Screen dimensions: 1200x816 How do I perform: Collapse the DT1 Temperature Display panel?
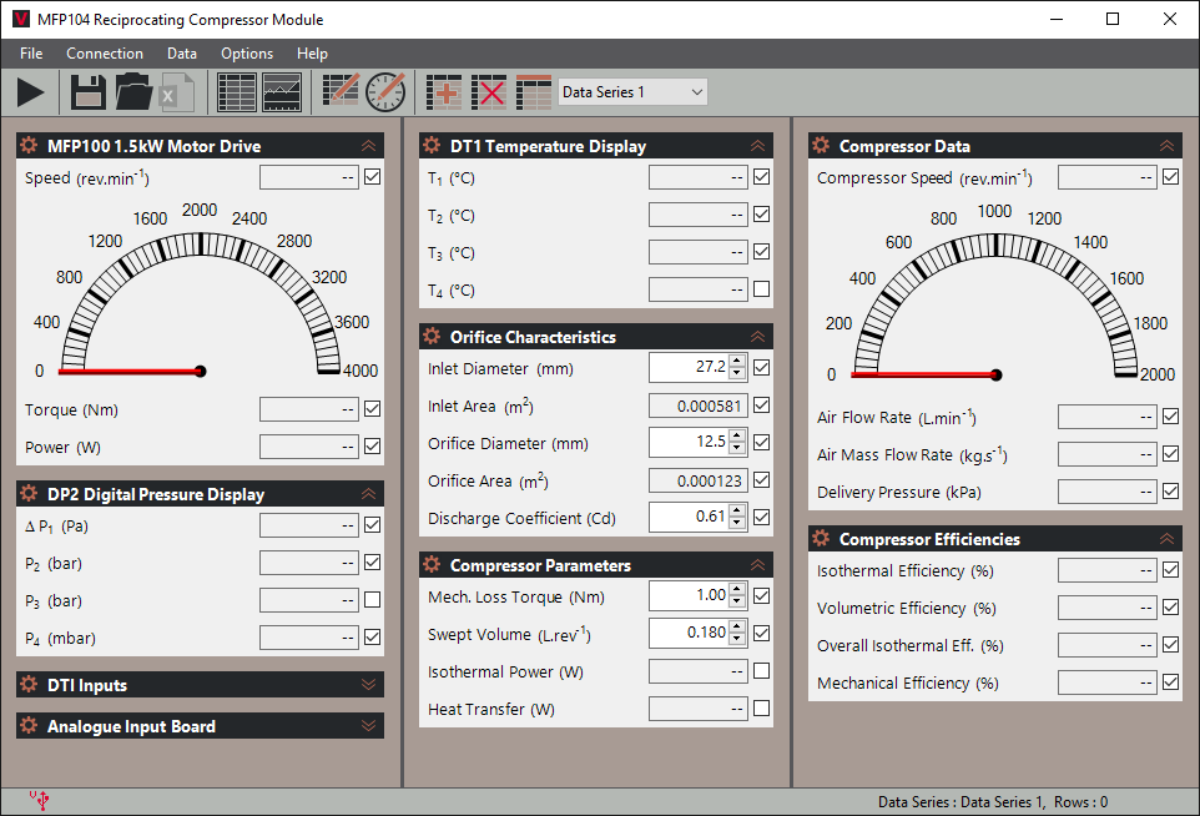758,145
